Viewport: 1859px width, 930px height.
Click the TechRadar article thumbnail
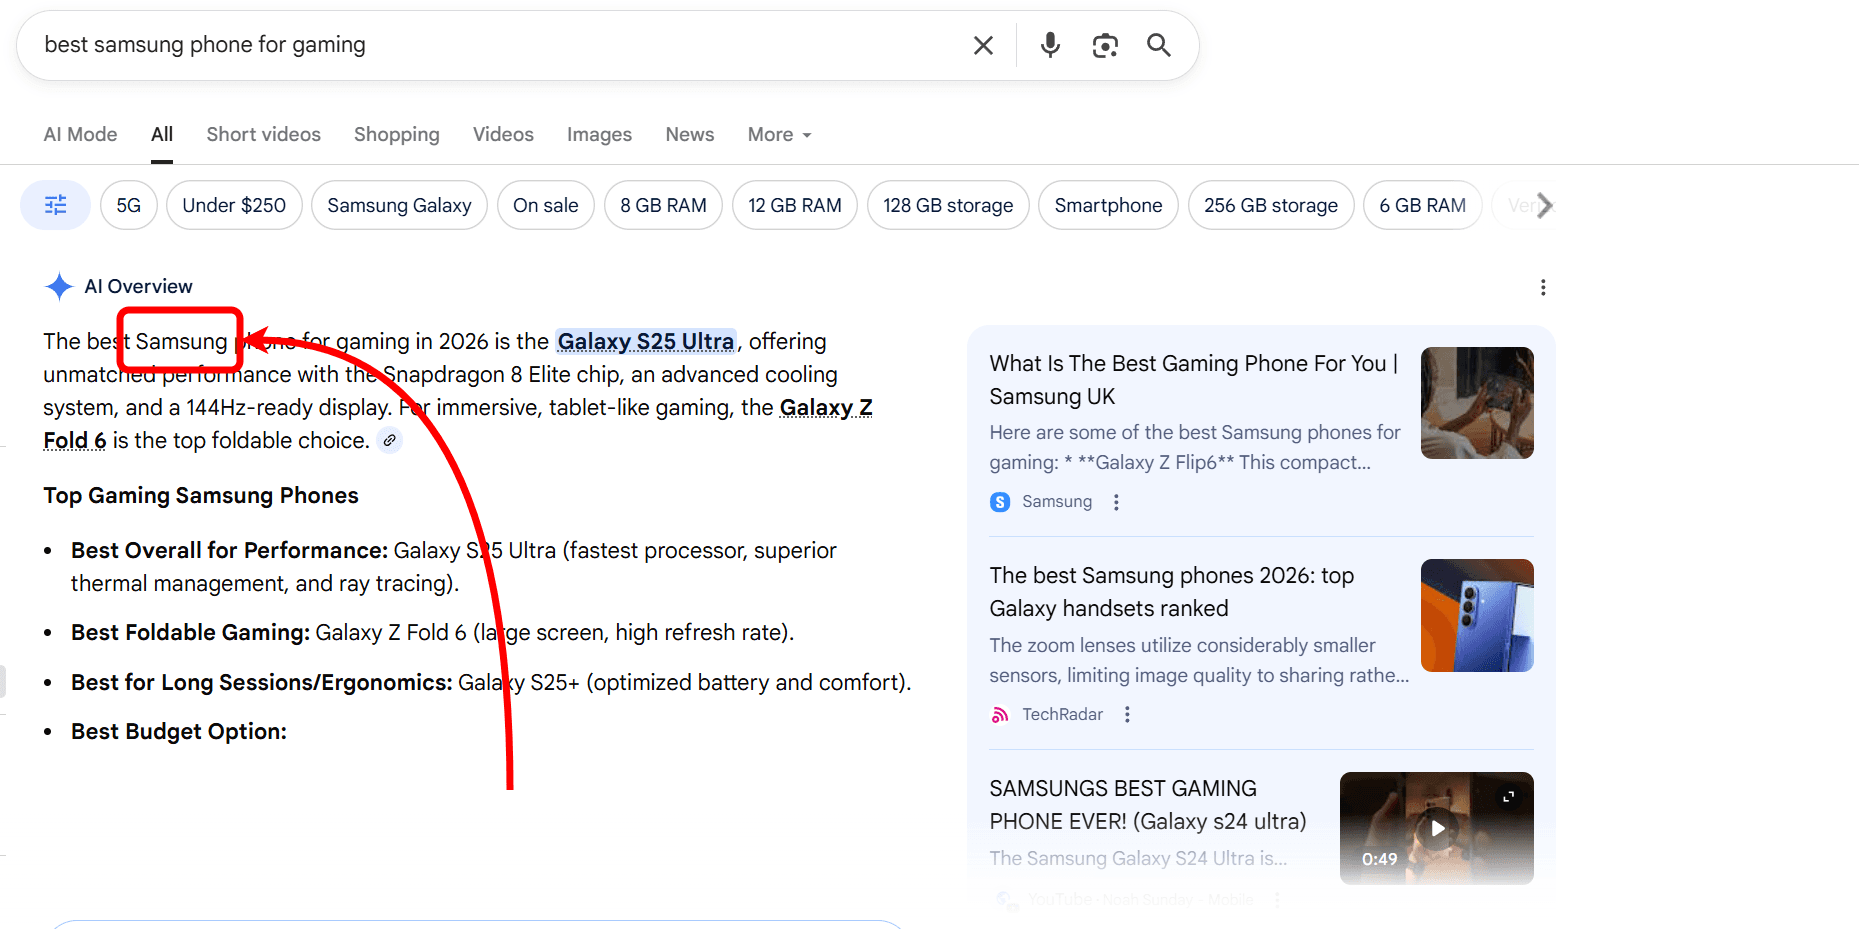[1477, 615]
